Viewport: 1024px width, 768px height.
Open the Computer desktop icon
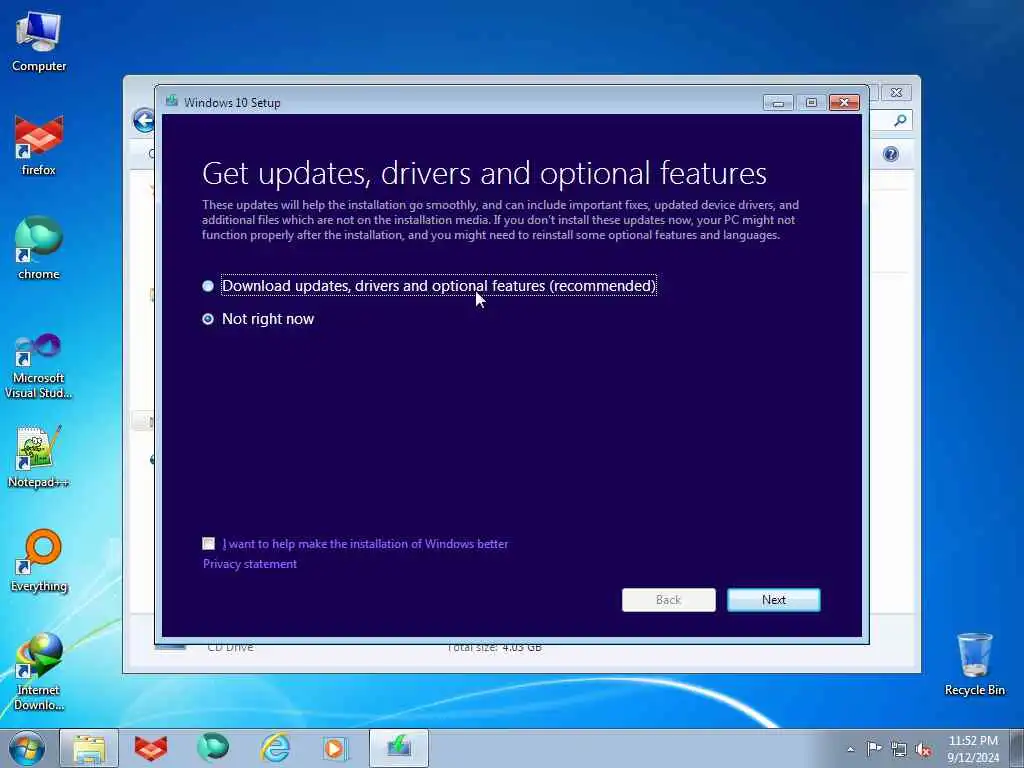click(39, 40)
